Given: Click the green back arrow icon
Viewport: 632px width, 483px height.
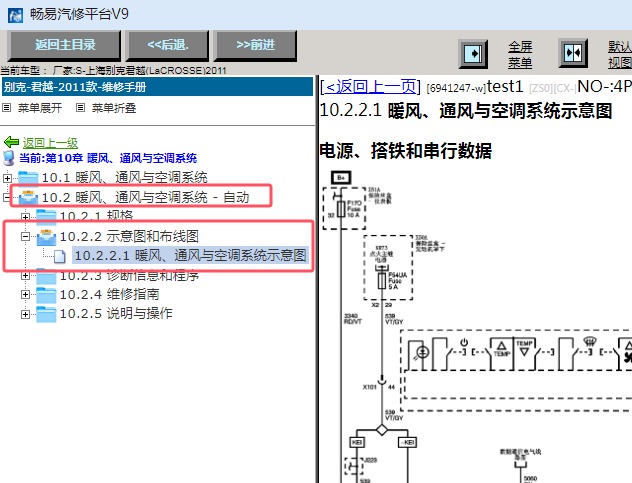Looking at the screenshot, I should [11, 142].
